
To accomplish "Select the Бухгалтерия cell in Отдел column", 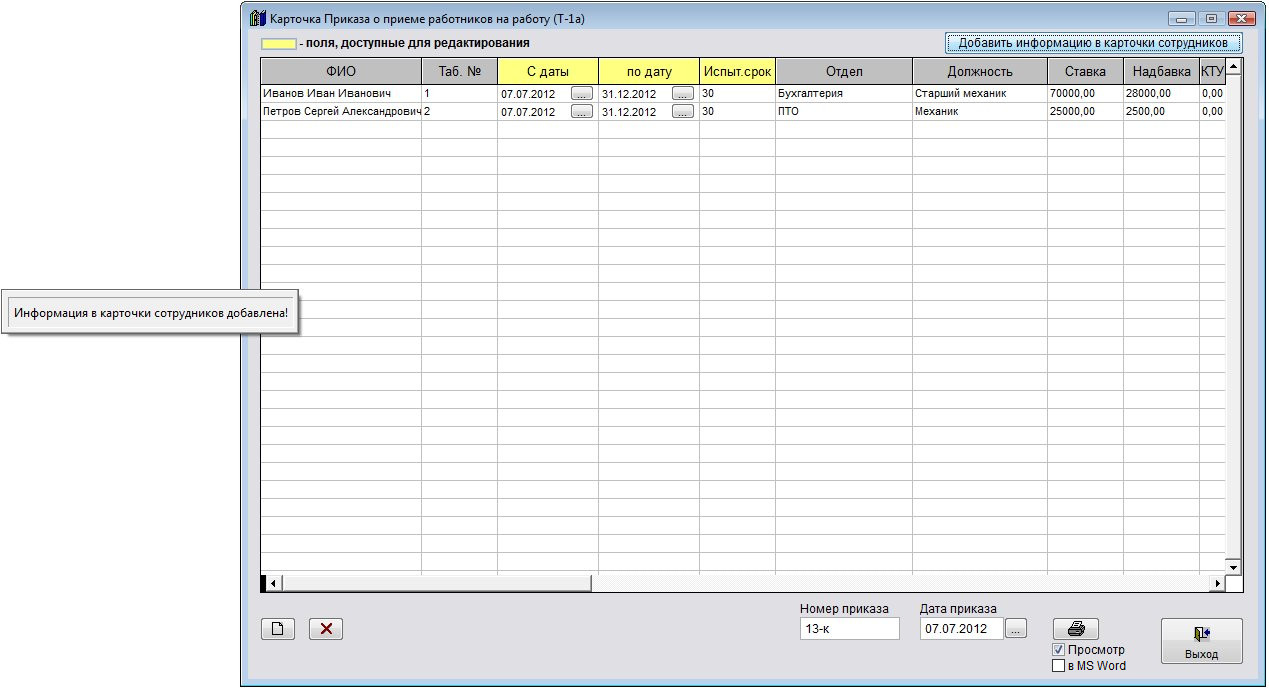I will click(x=842, y=93).
